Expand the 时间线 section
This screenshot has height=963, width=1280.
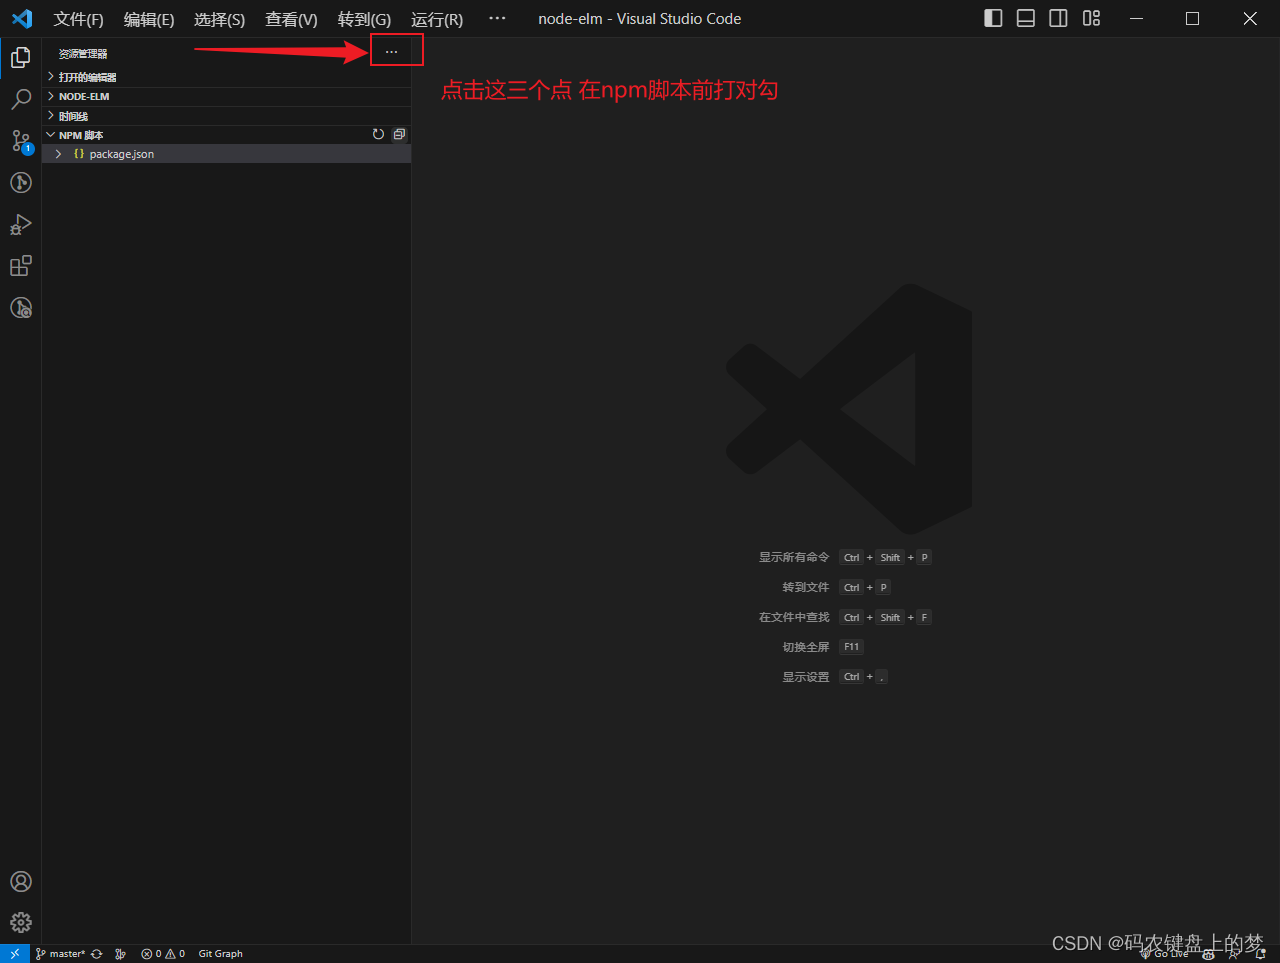[226, 116]
